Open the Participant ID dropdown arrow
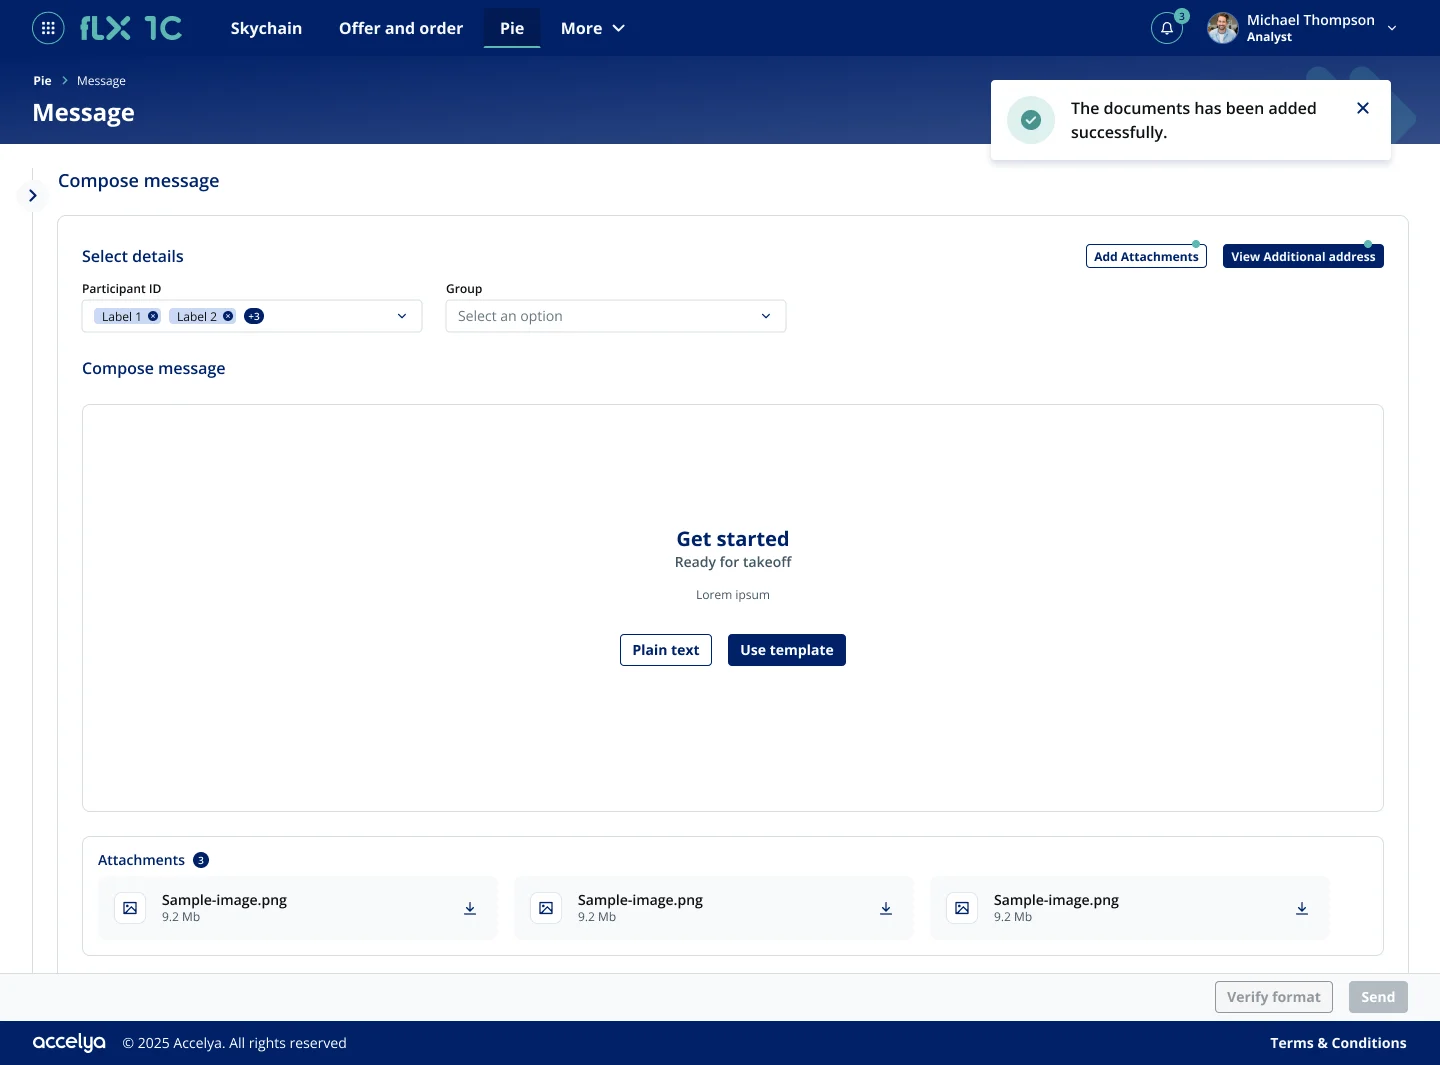Viewport: 1440px width, 1065px height. click(402, 316)
